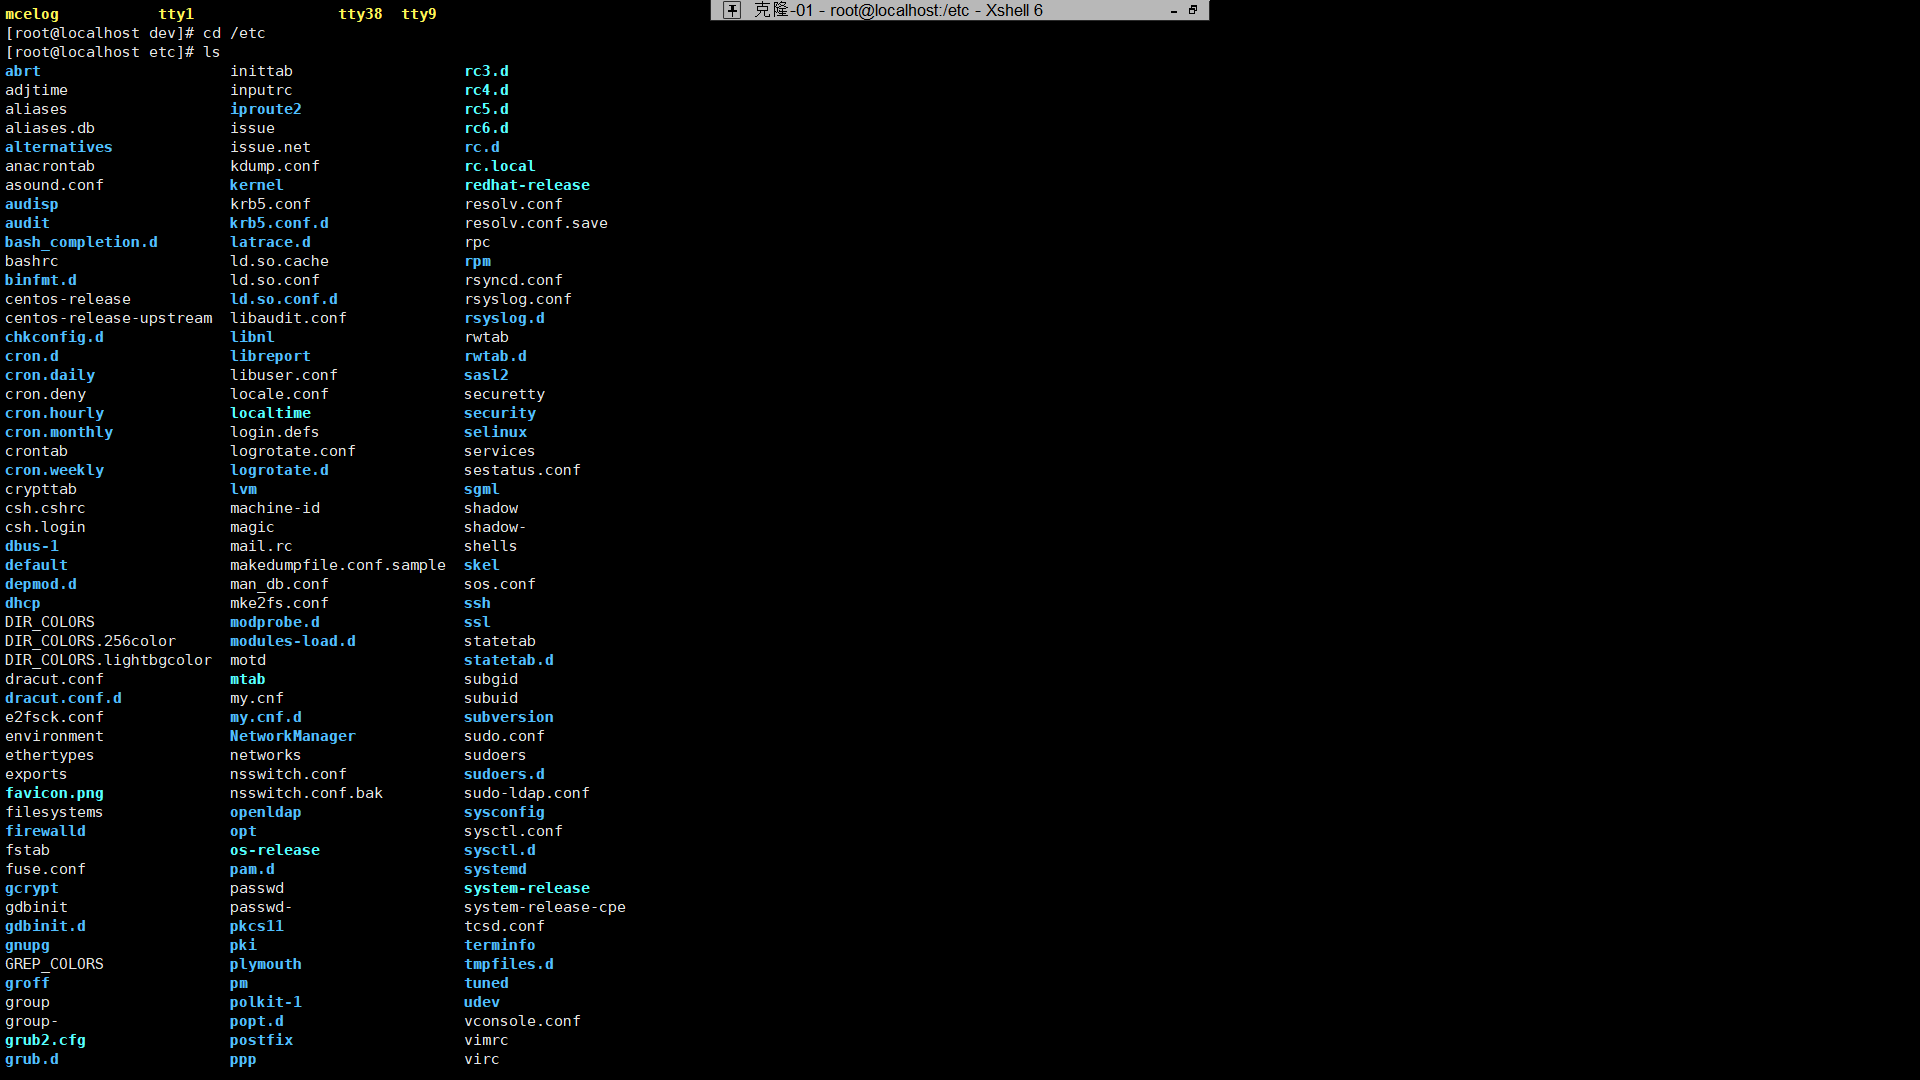Image resolution: width=1920 pixels, height=1080 pixels.
Task: Click the mcelog entry at top
Action: [32, 14]
